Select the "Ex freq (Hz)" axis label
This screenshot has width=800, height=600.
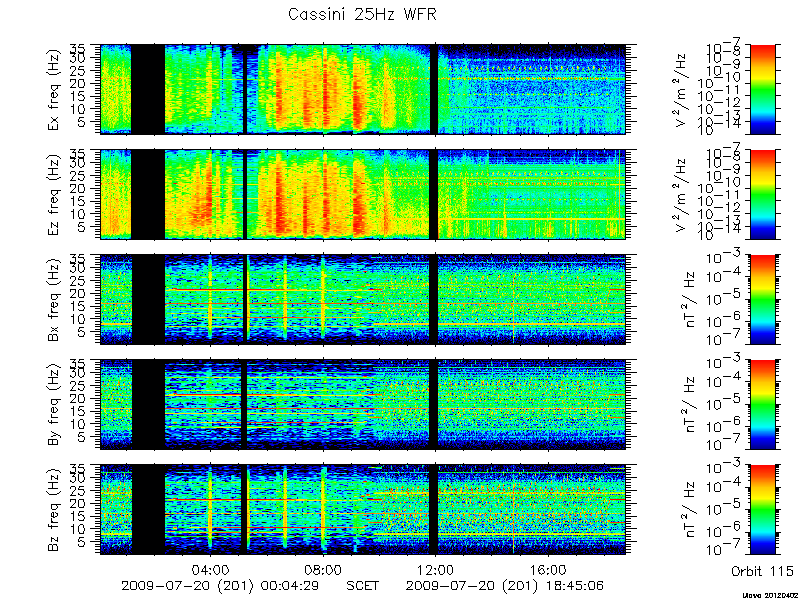click(x=54, y=89)
